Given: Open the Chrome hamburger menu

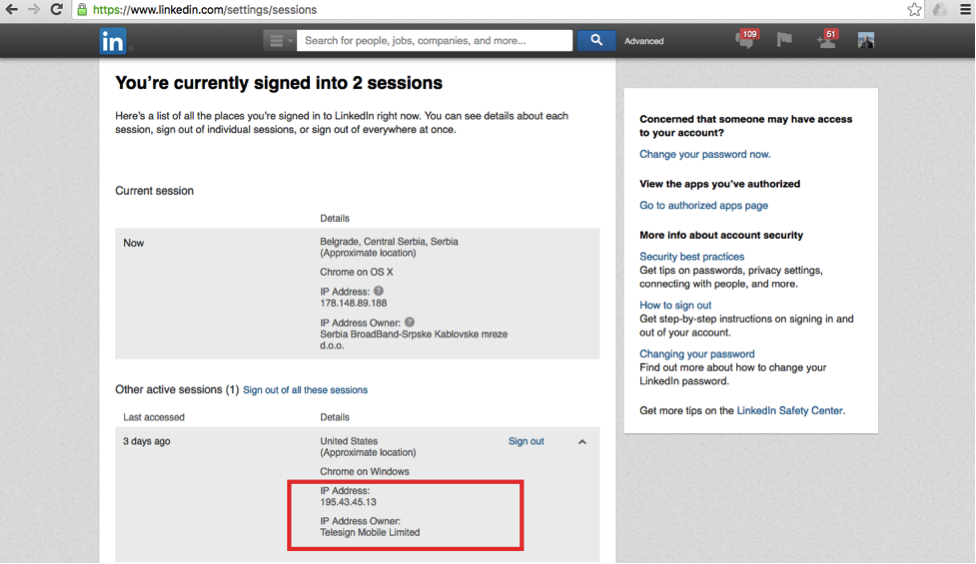Looking at the screenshot, I should 965,9.
